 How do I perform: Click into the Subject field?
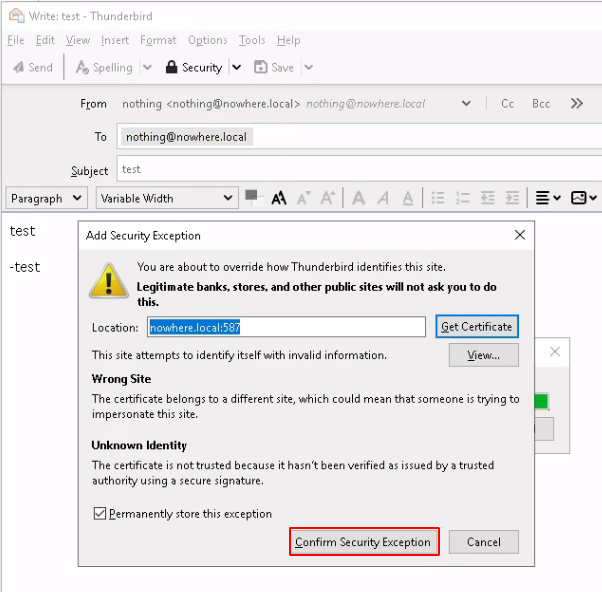359,169
